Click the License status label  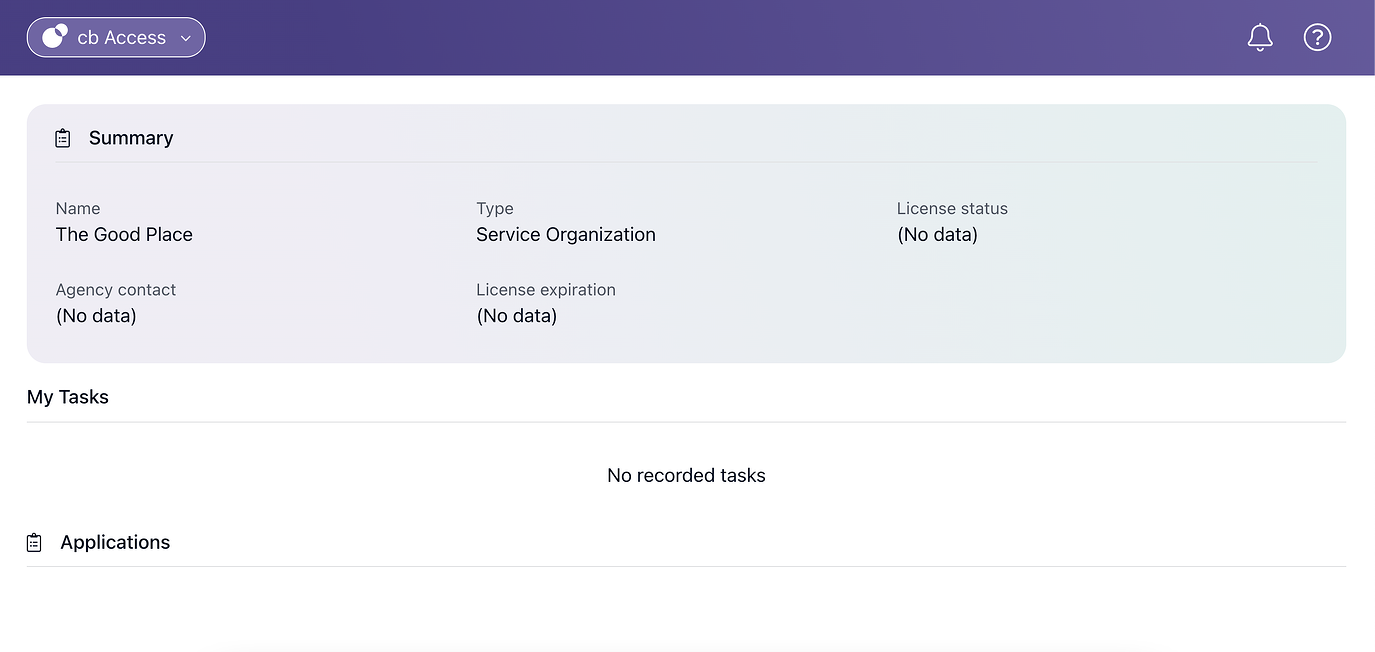[952, 208]
